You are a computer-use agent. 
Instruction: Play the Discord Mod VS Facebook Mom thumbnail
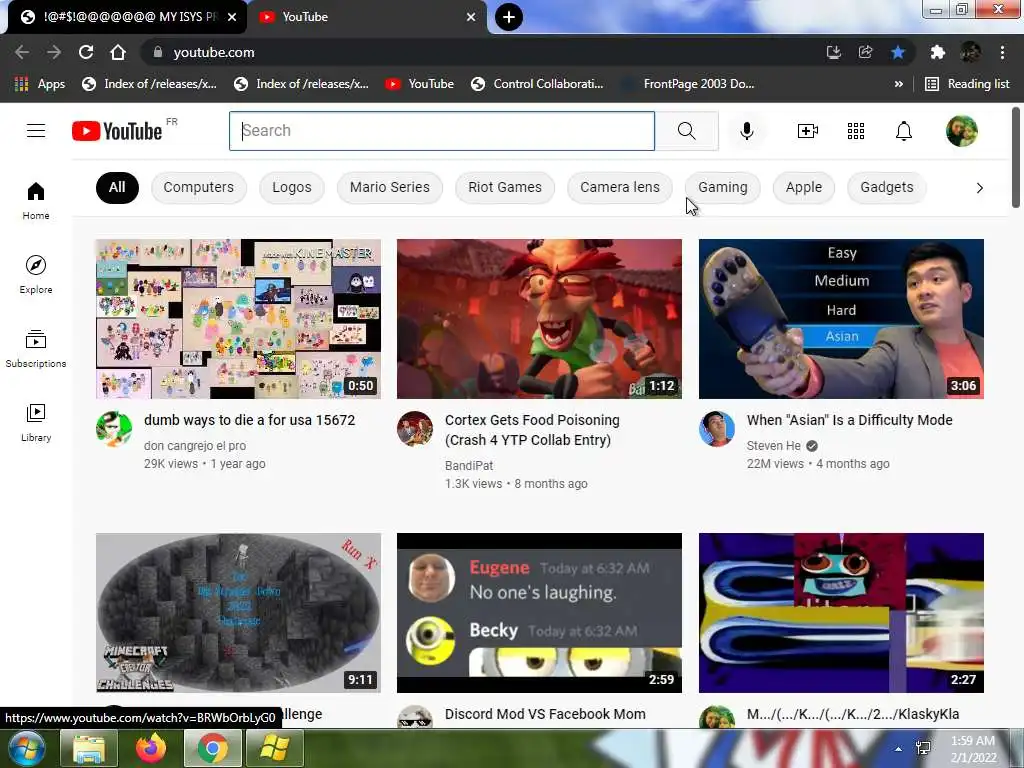pos(539,613)
